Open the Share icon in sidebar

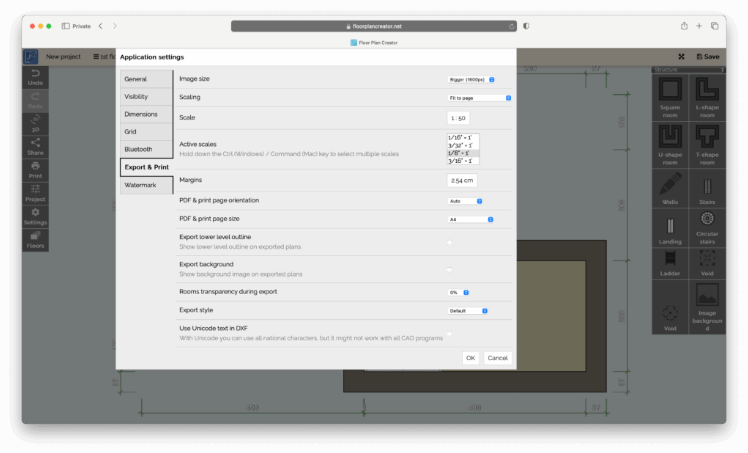[35, 146]
